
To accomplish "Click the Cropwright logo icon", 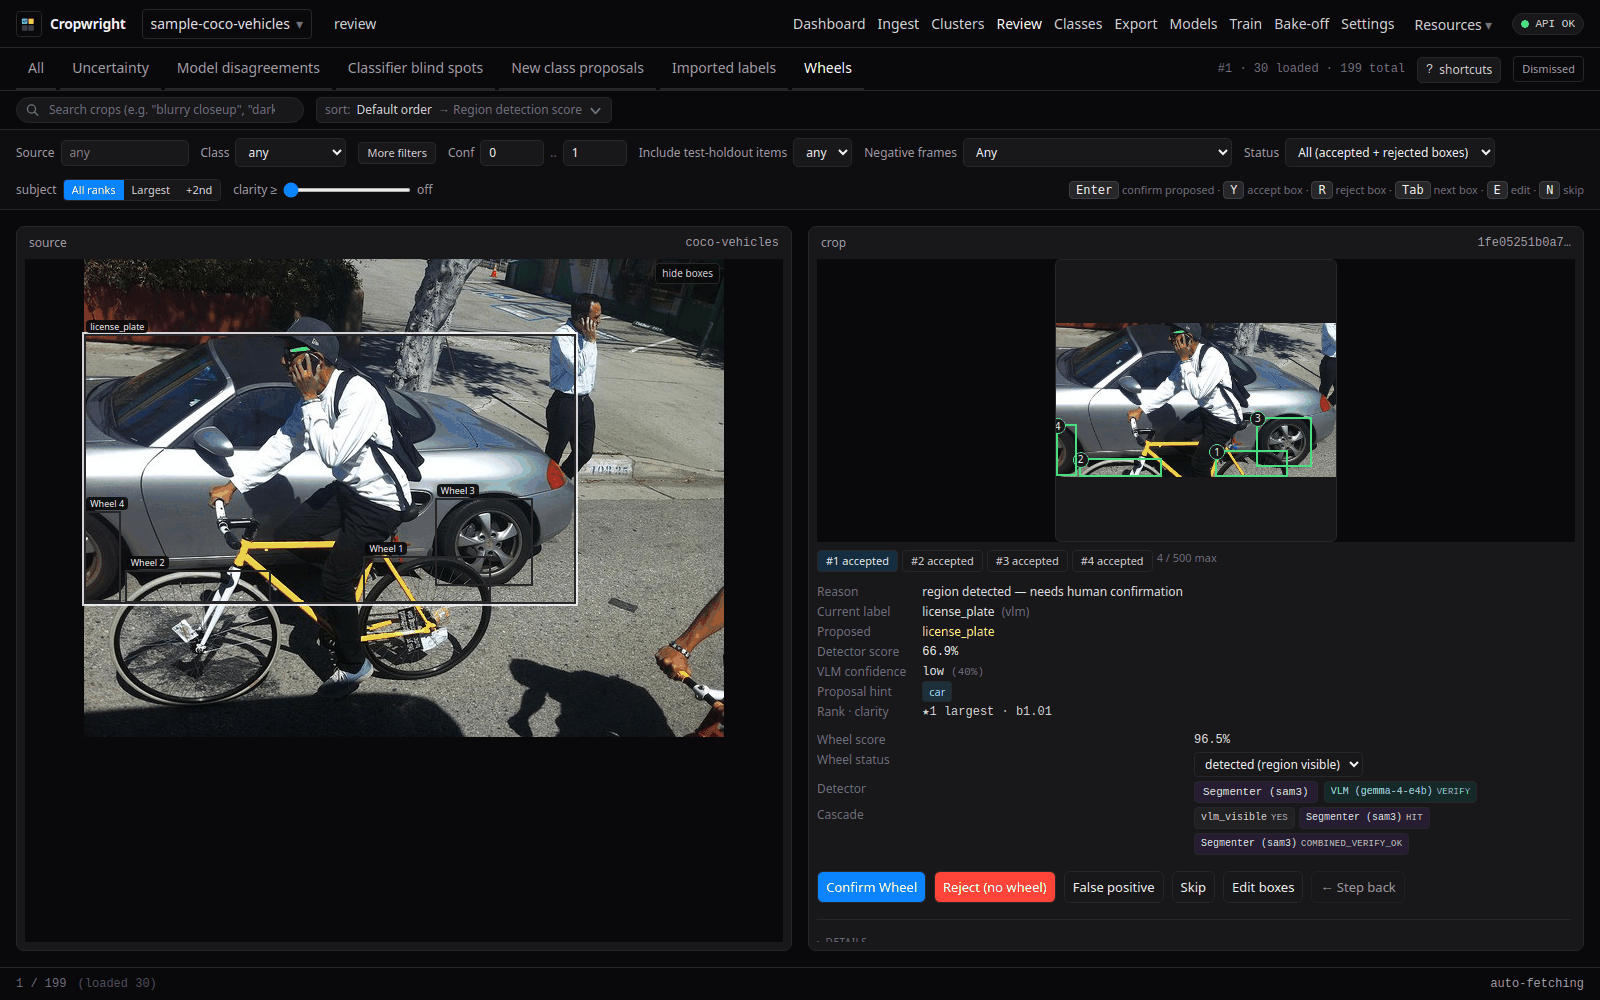I will pos(28,24).
